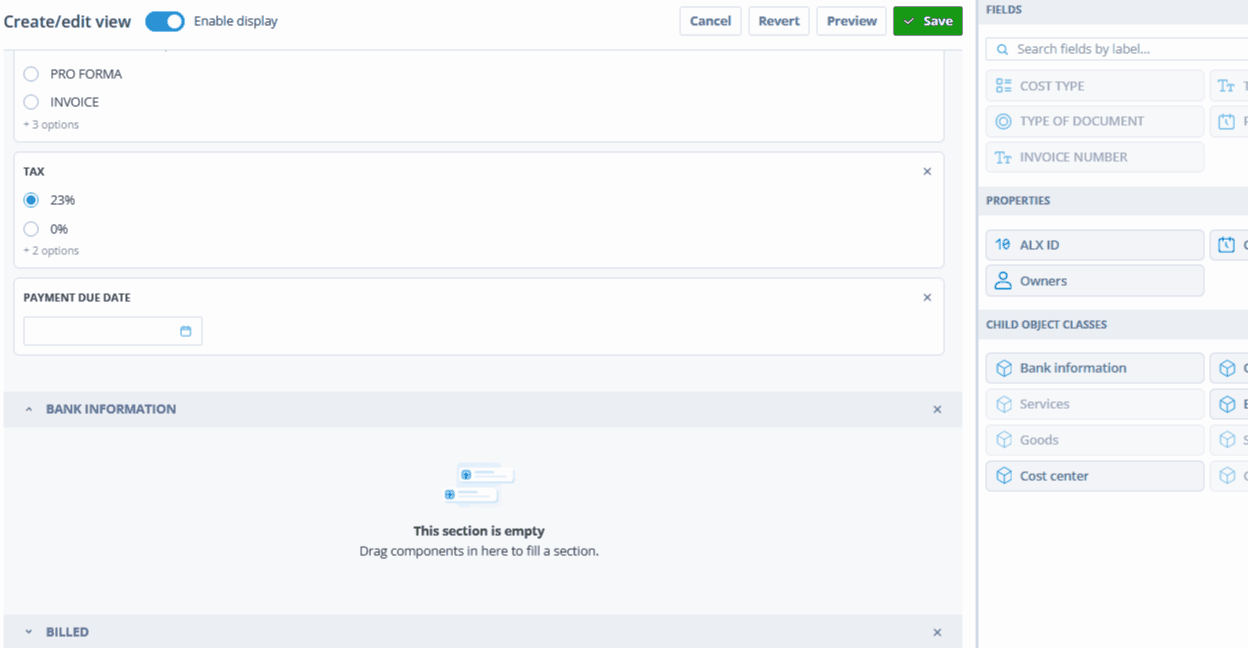Click the COST TYPE list icon
The width and height of the screenshot is (1248, 648).
pos(1004,86)
